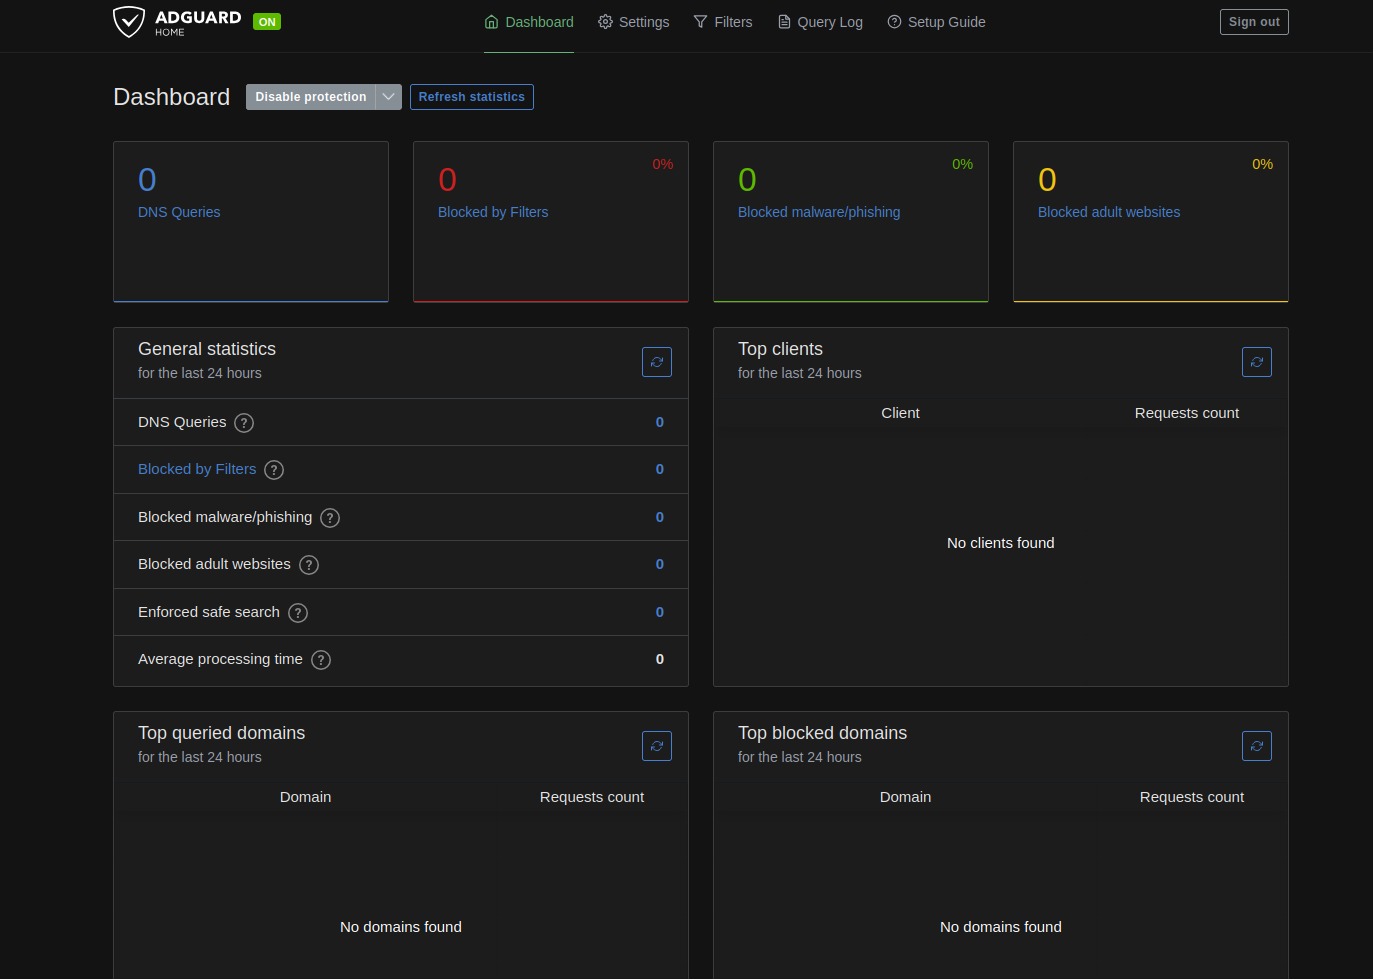Open the Setup Guide page
Image resolution: width=1373 pixels, height=979 pixels.
coord(936,22)
